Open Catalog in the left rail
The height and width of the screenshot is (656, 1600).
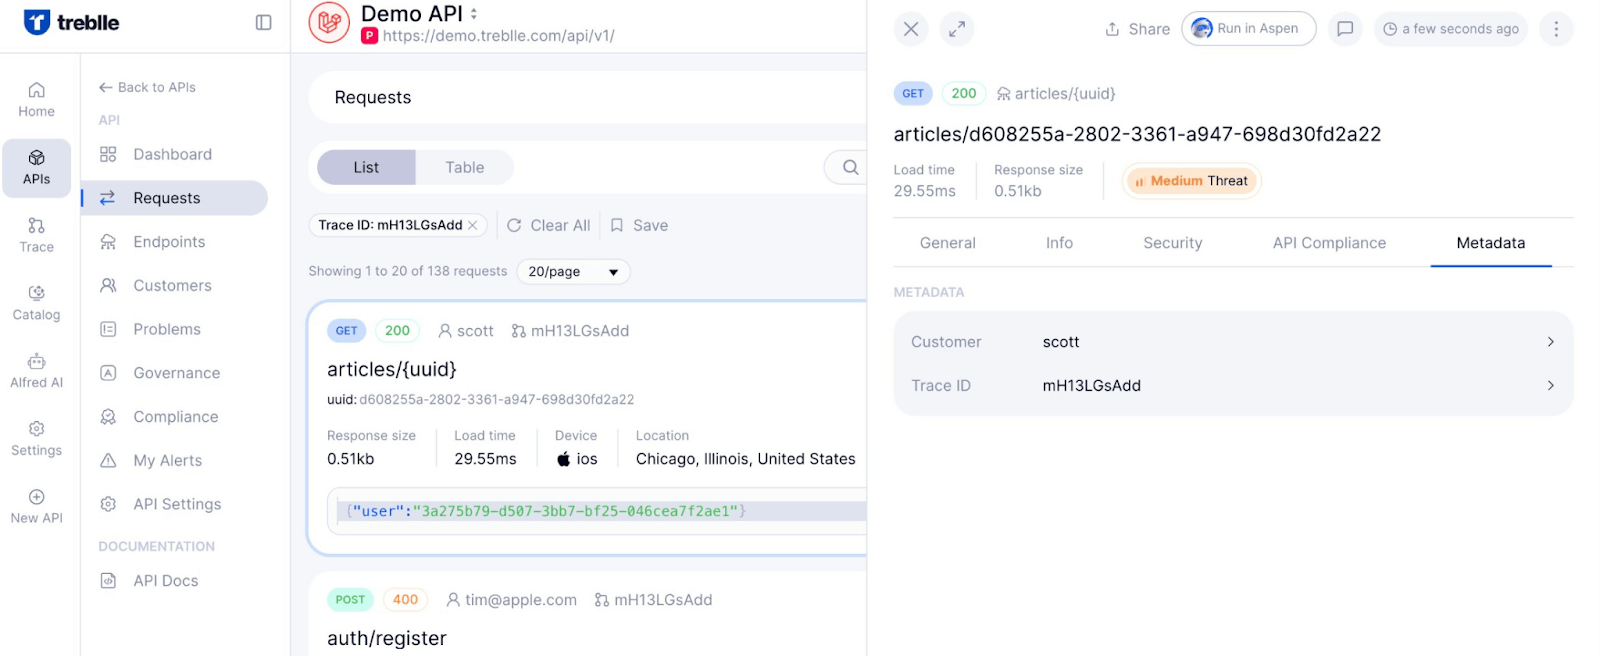tap(36, 304)
